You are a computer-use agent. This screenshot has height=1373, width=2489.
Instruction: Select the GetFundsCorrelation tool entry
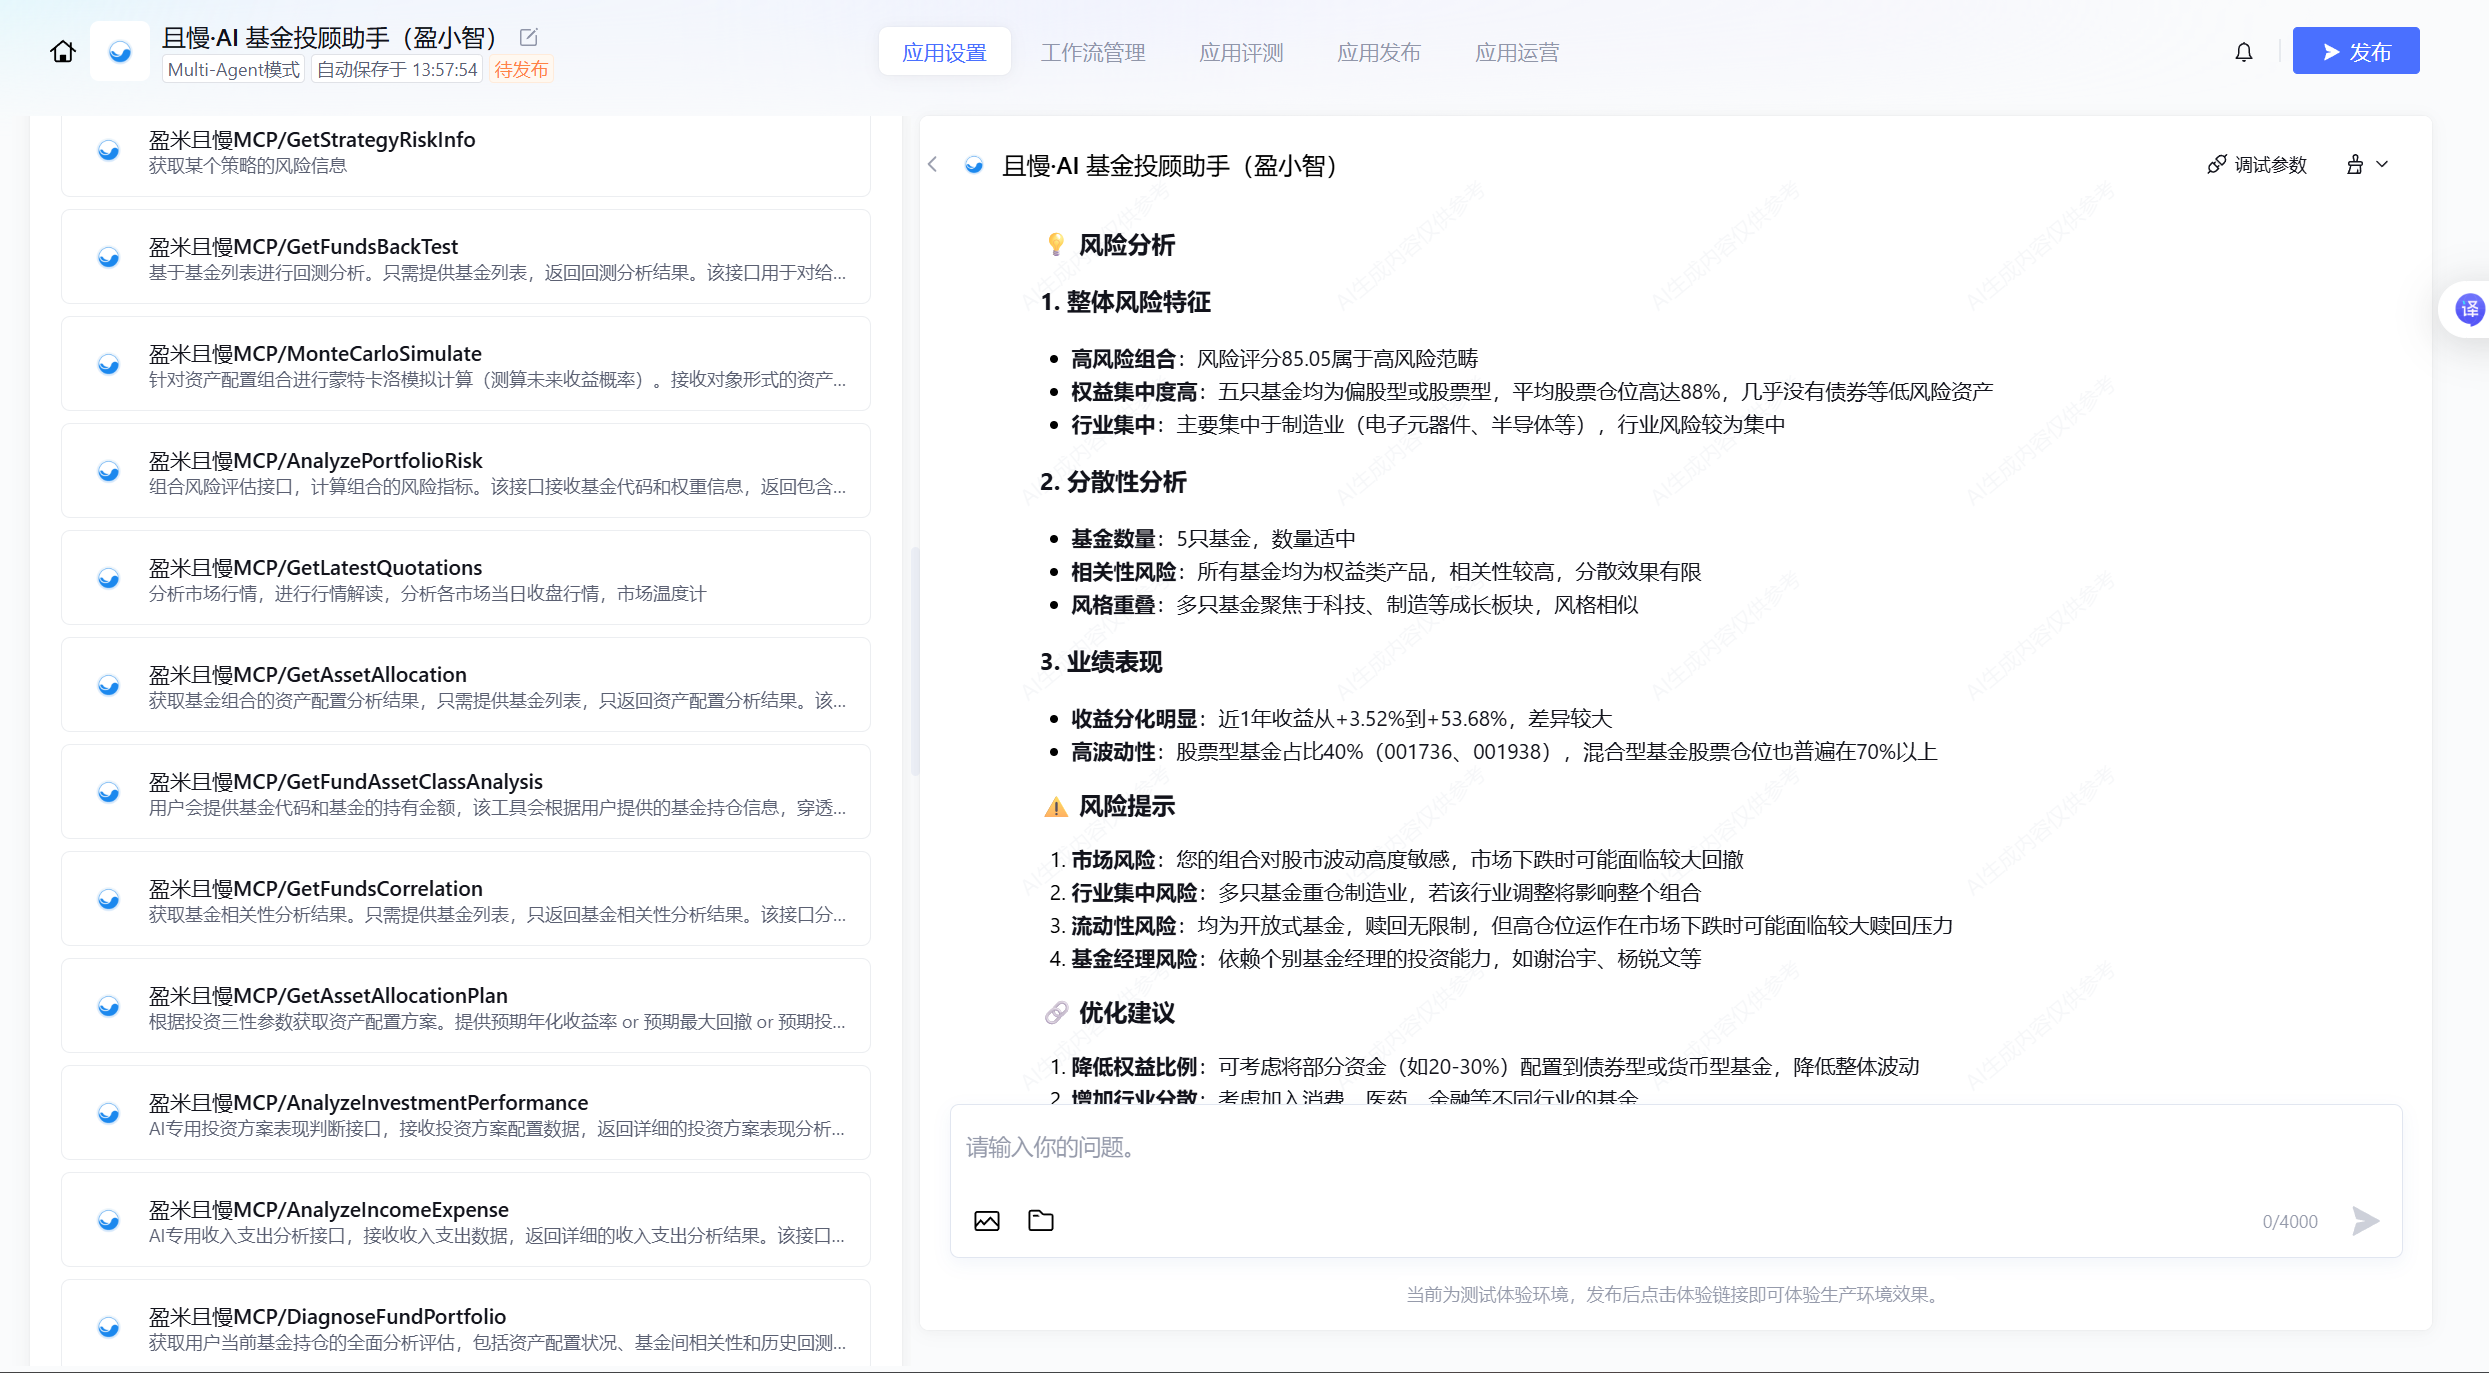(466, 900)
